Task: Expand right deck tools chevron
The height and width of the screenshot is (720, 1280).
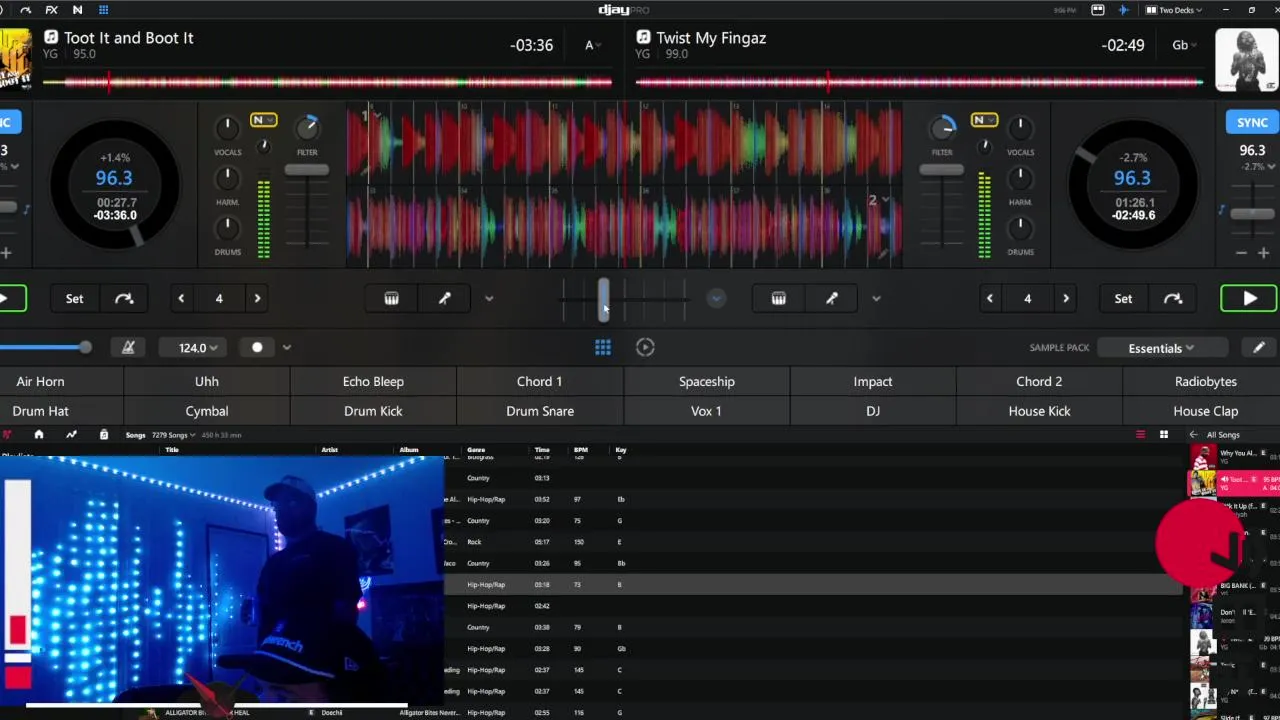Action: point(876,298)
